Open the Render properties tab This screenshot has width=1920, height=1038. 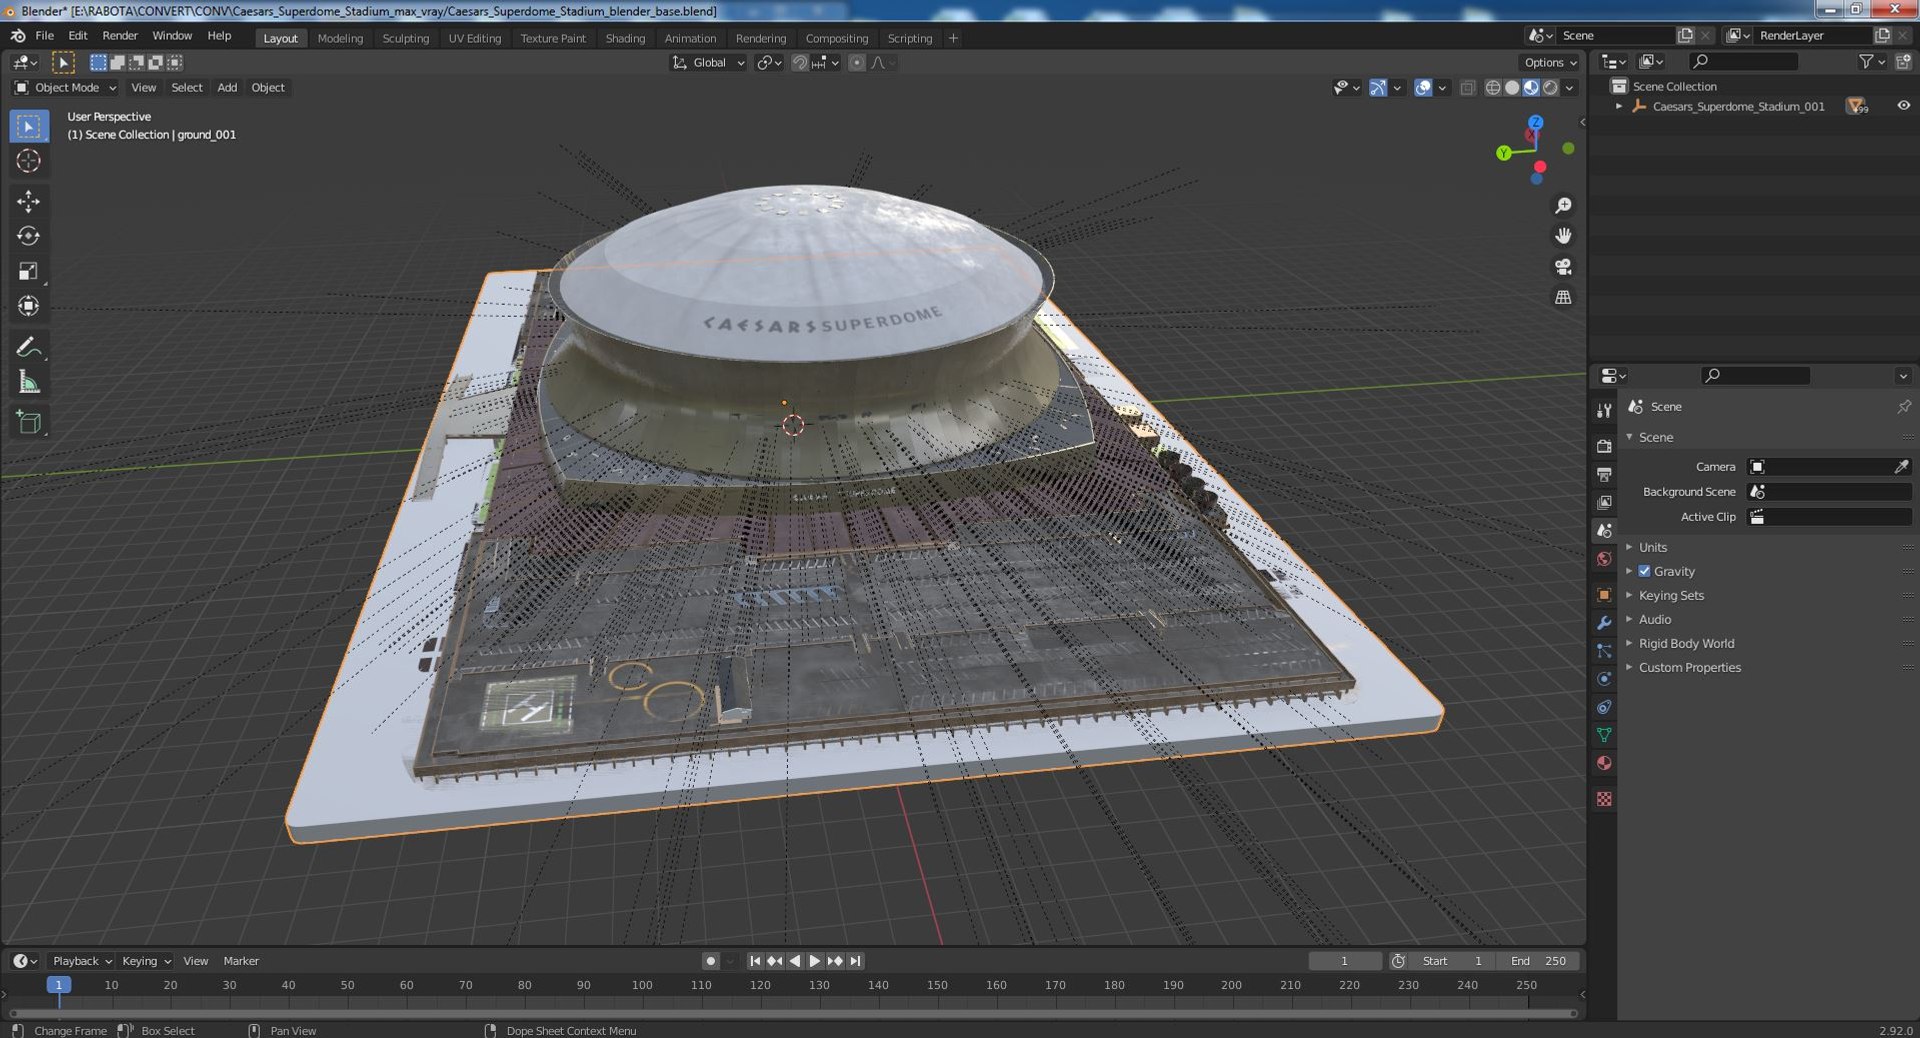pos(1604,446)
